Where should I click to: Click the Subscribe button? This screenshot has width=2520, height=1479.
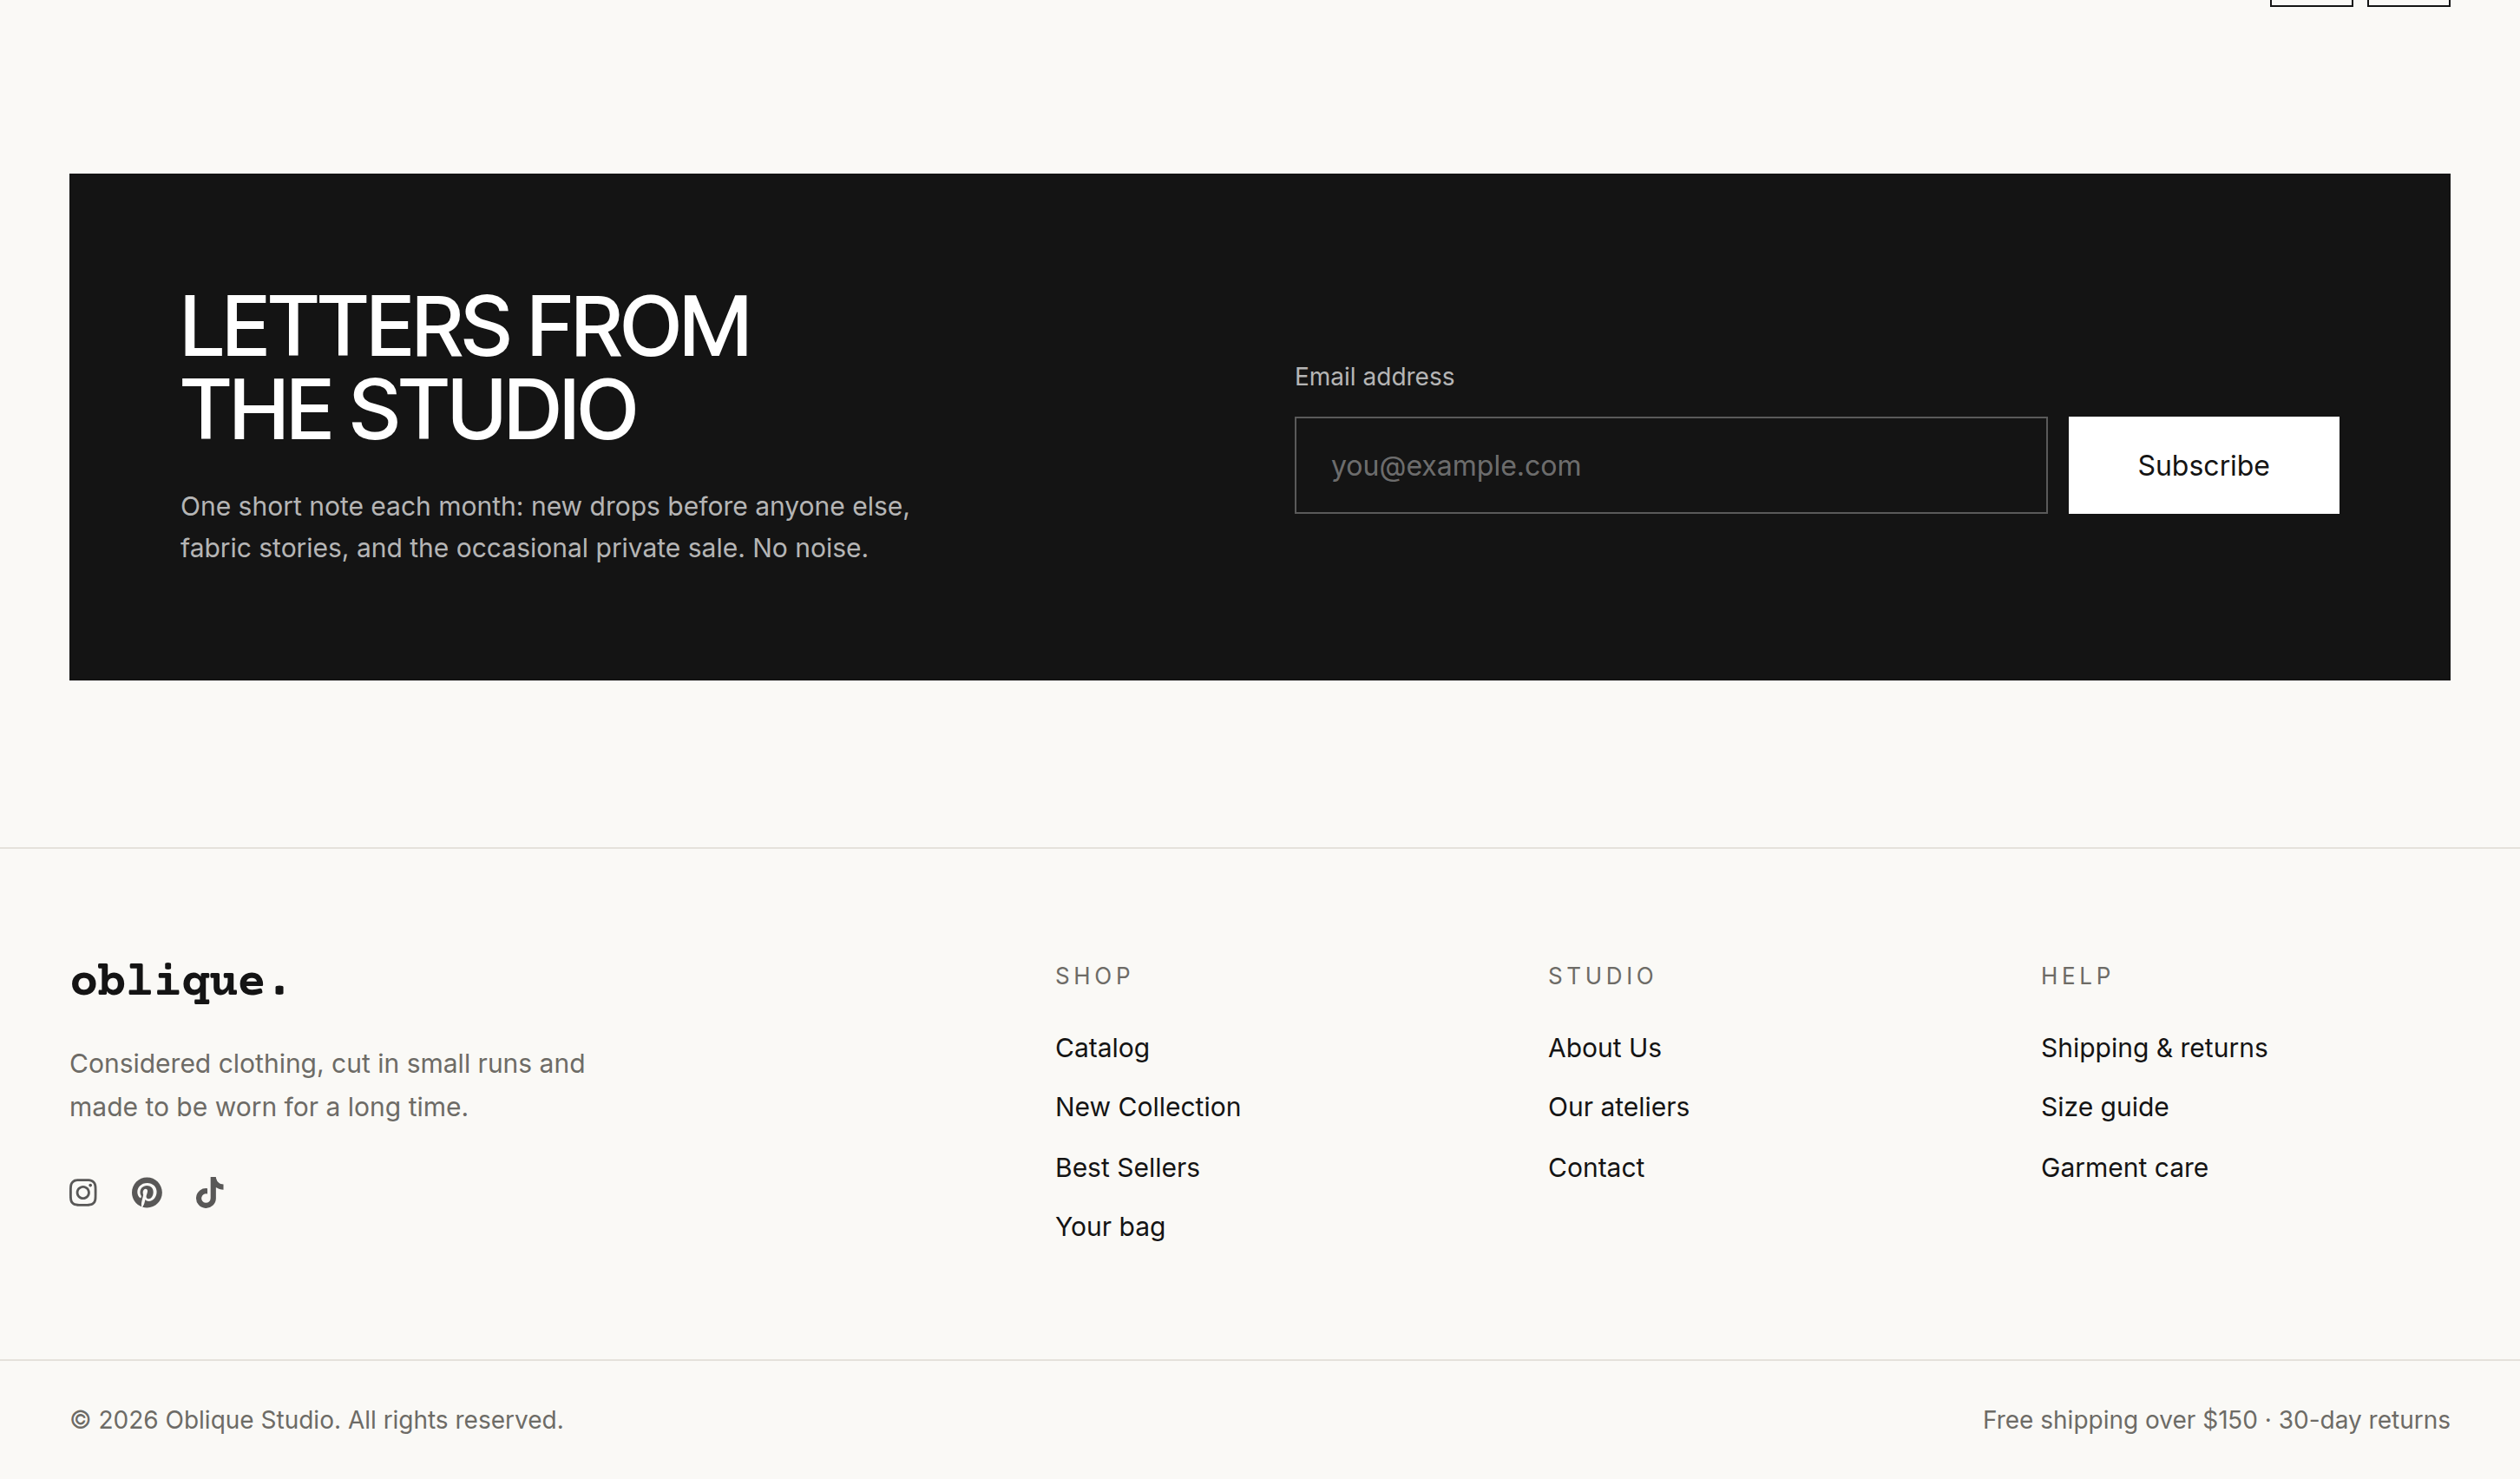tap(2203, 465)
